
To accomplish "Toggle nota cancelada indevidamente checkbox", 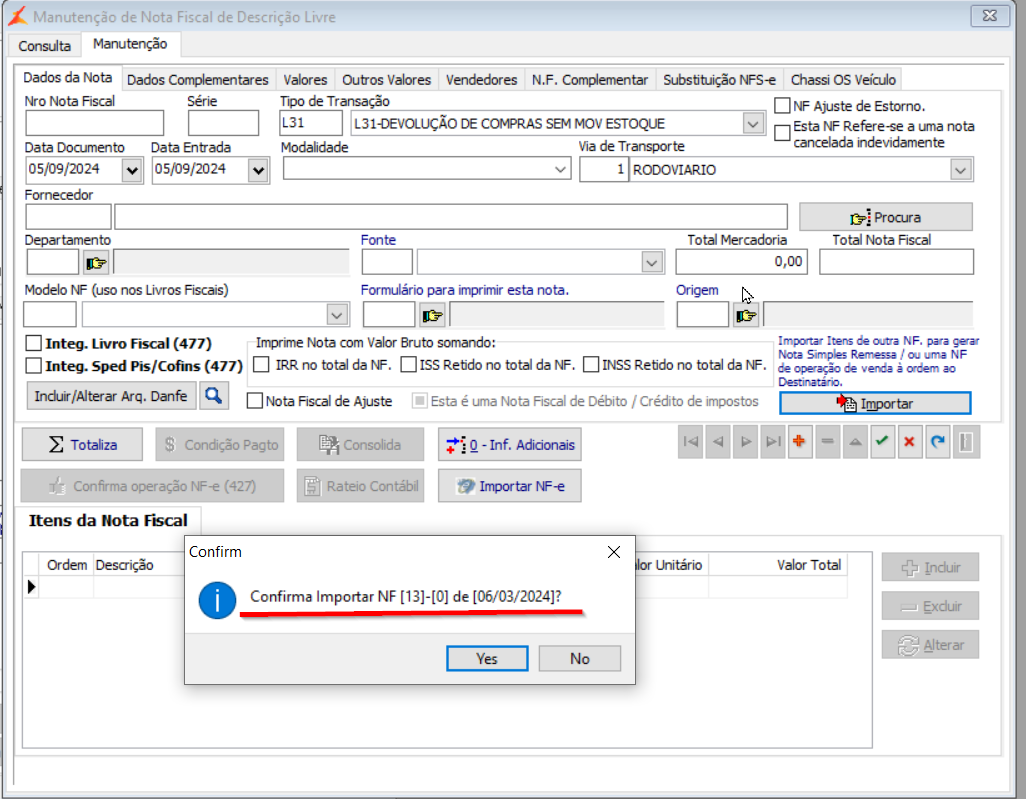I will (782, 133).
